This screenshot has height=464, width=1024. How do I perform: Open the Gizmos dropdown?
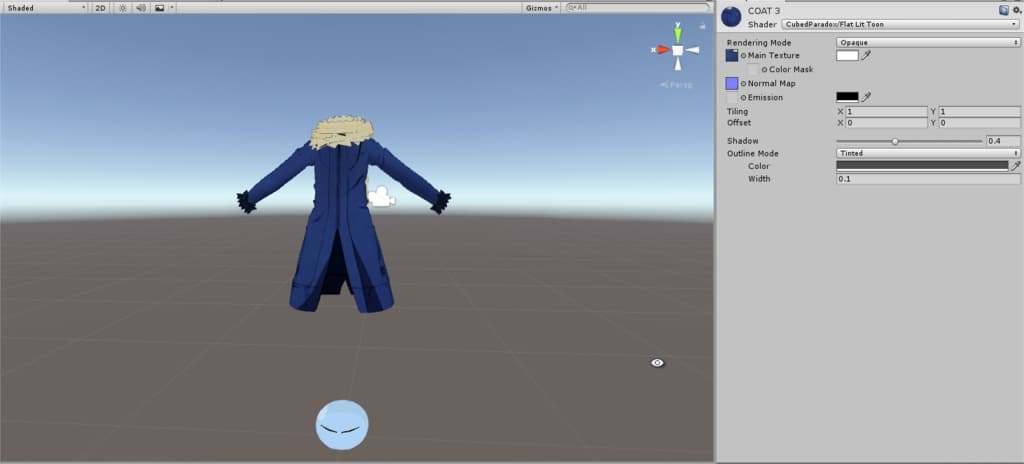(x=542, y=8)
